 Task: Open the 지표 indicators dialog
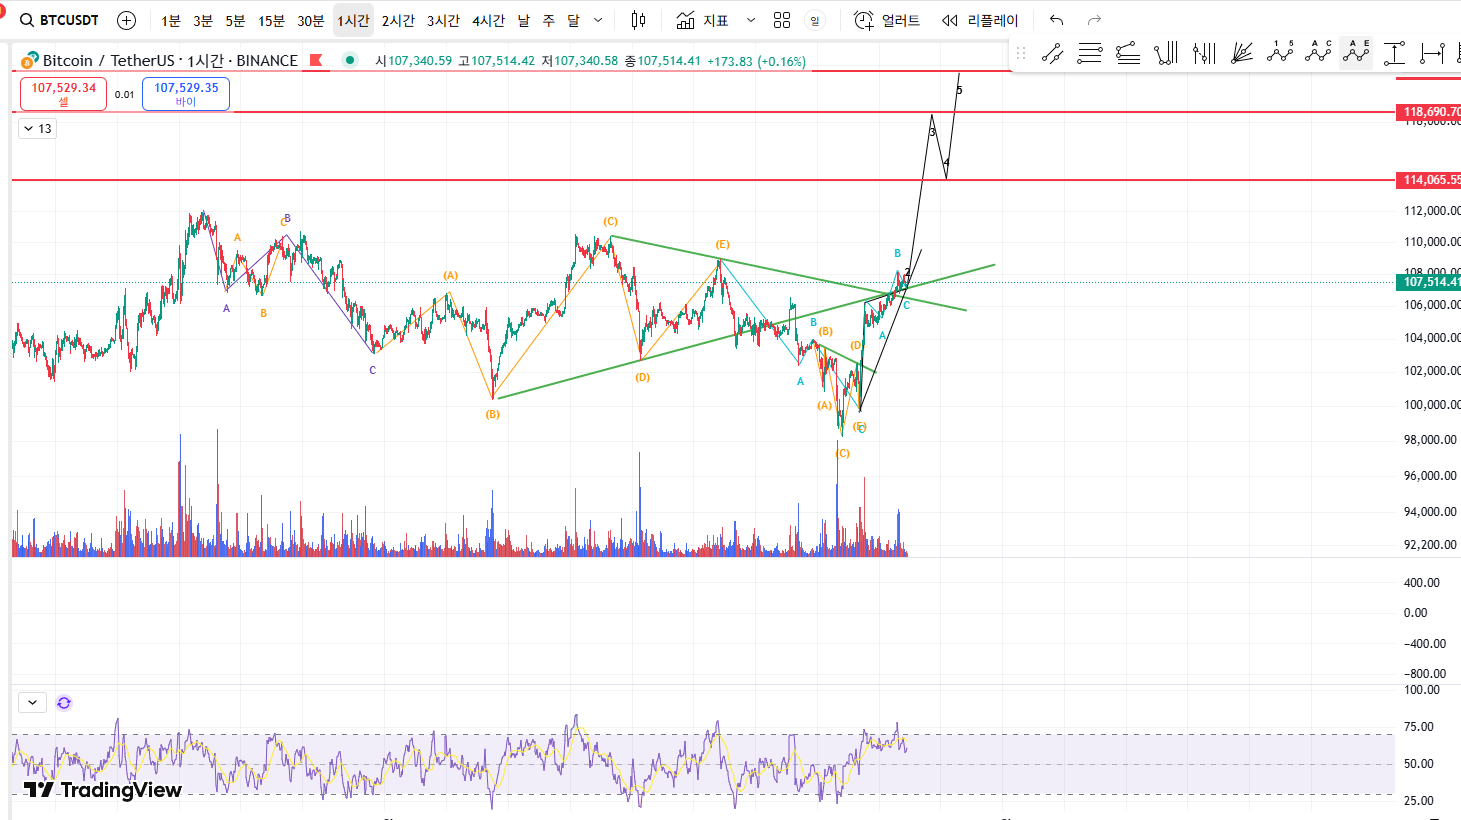pyautogui.click(x=702, y=20)
